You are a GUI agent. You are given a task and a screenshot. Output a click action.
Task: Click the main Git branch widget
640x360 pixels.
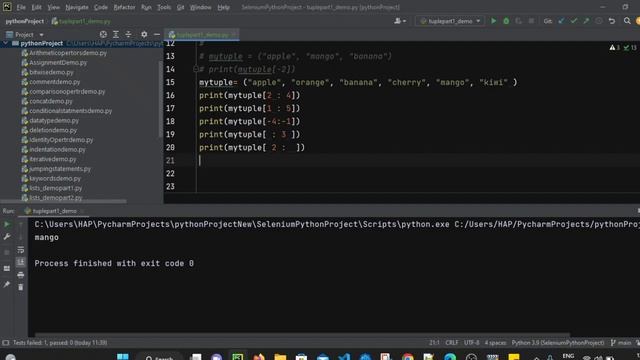pyautogui.click(x=621, y=343)
